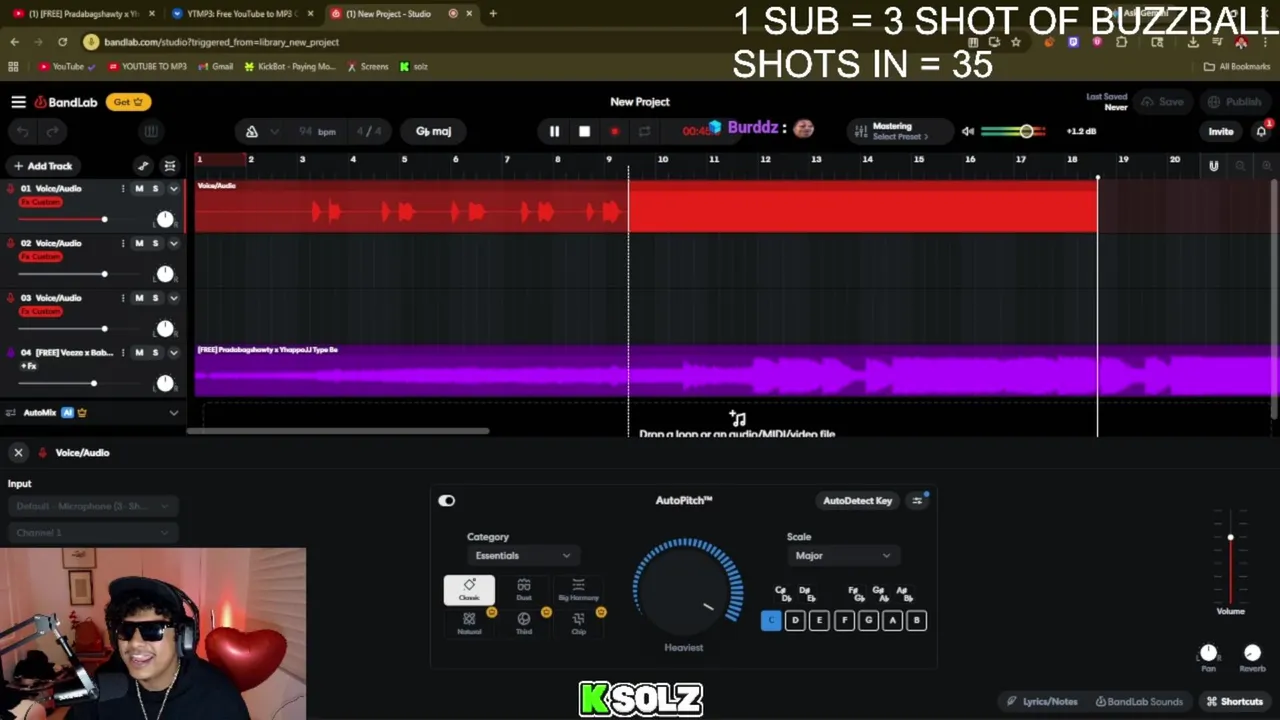The image size is (1280, 720).
Task: Select key note D
Action: click(795, 620)
